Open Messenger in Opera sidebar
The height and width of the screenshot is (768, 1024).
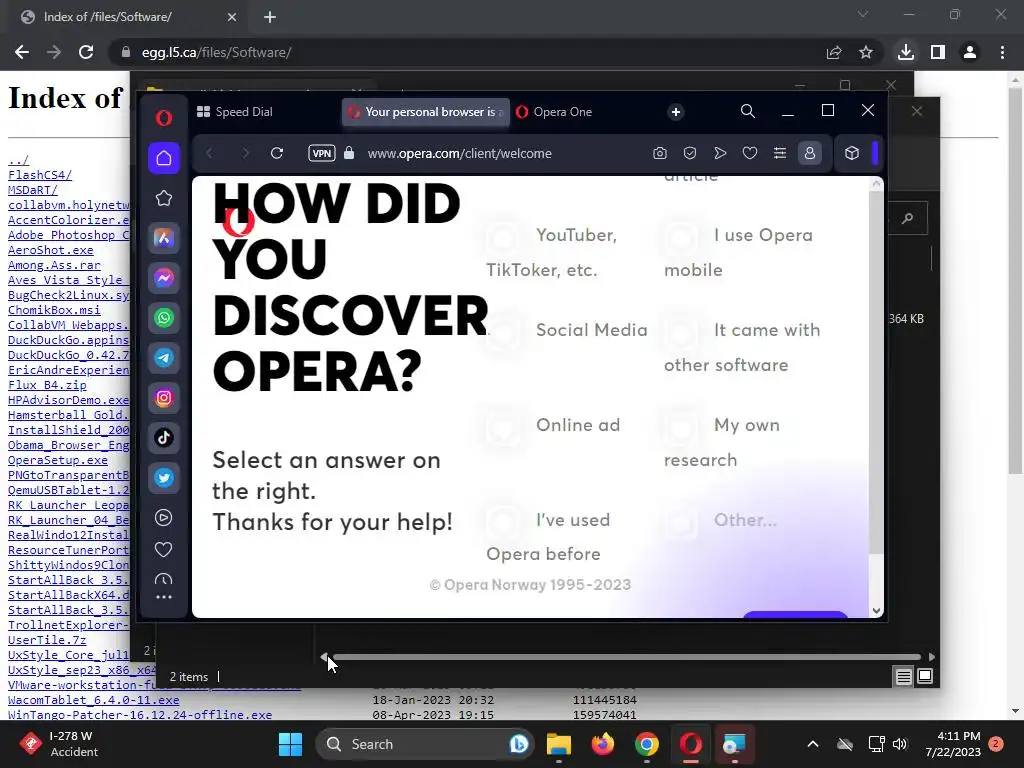click(164, 278)
